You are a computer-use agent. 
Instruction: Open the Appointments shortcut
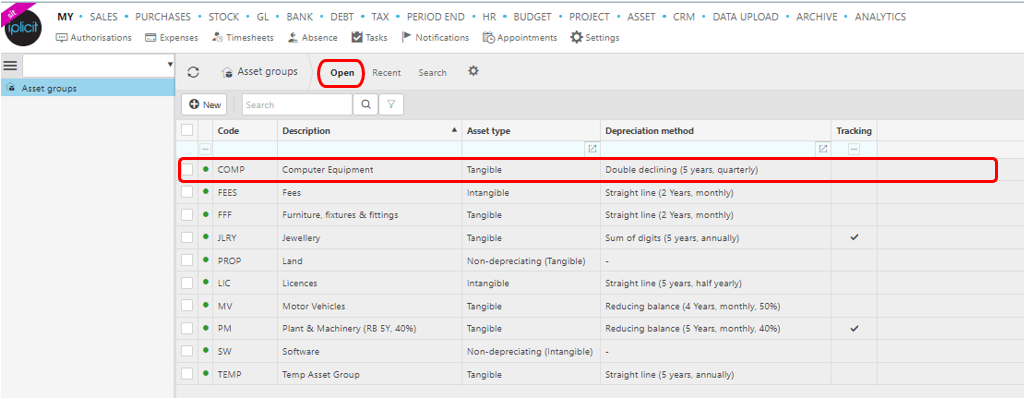pos(520,38)
